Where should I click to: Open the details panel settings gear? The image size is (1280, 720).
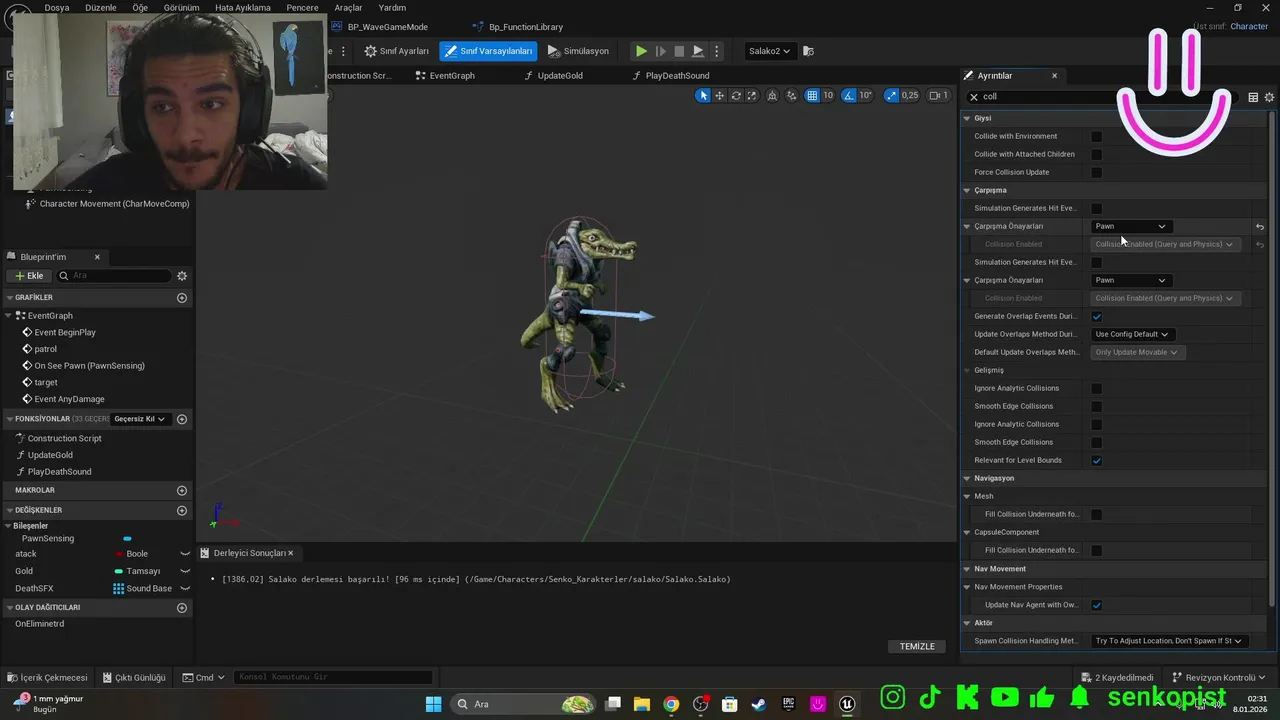(x=1269, y=97)
